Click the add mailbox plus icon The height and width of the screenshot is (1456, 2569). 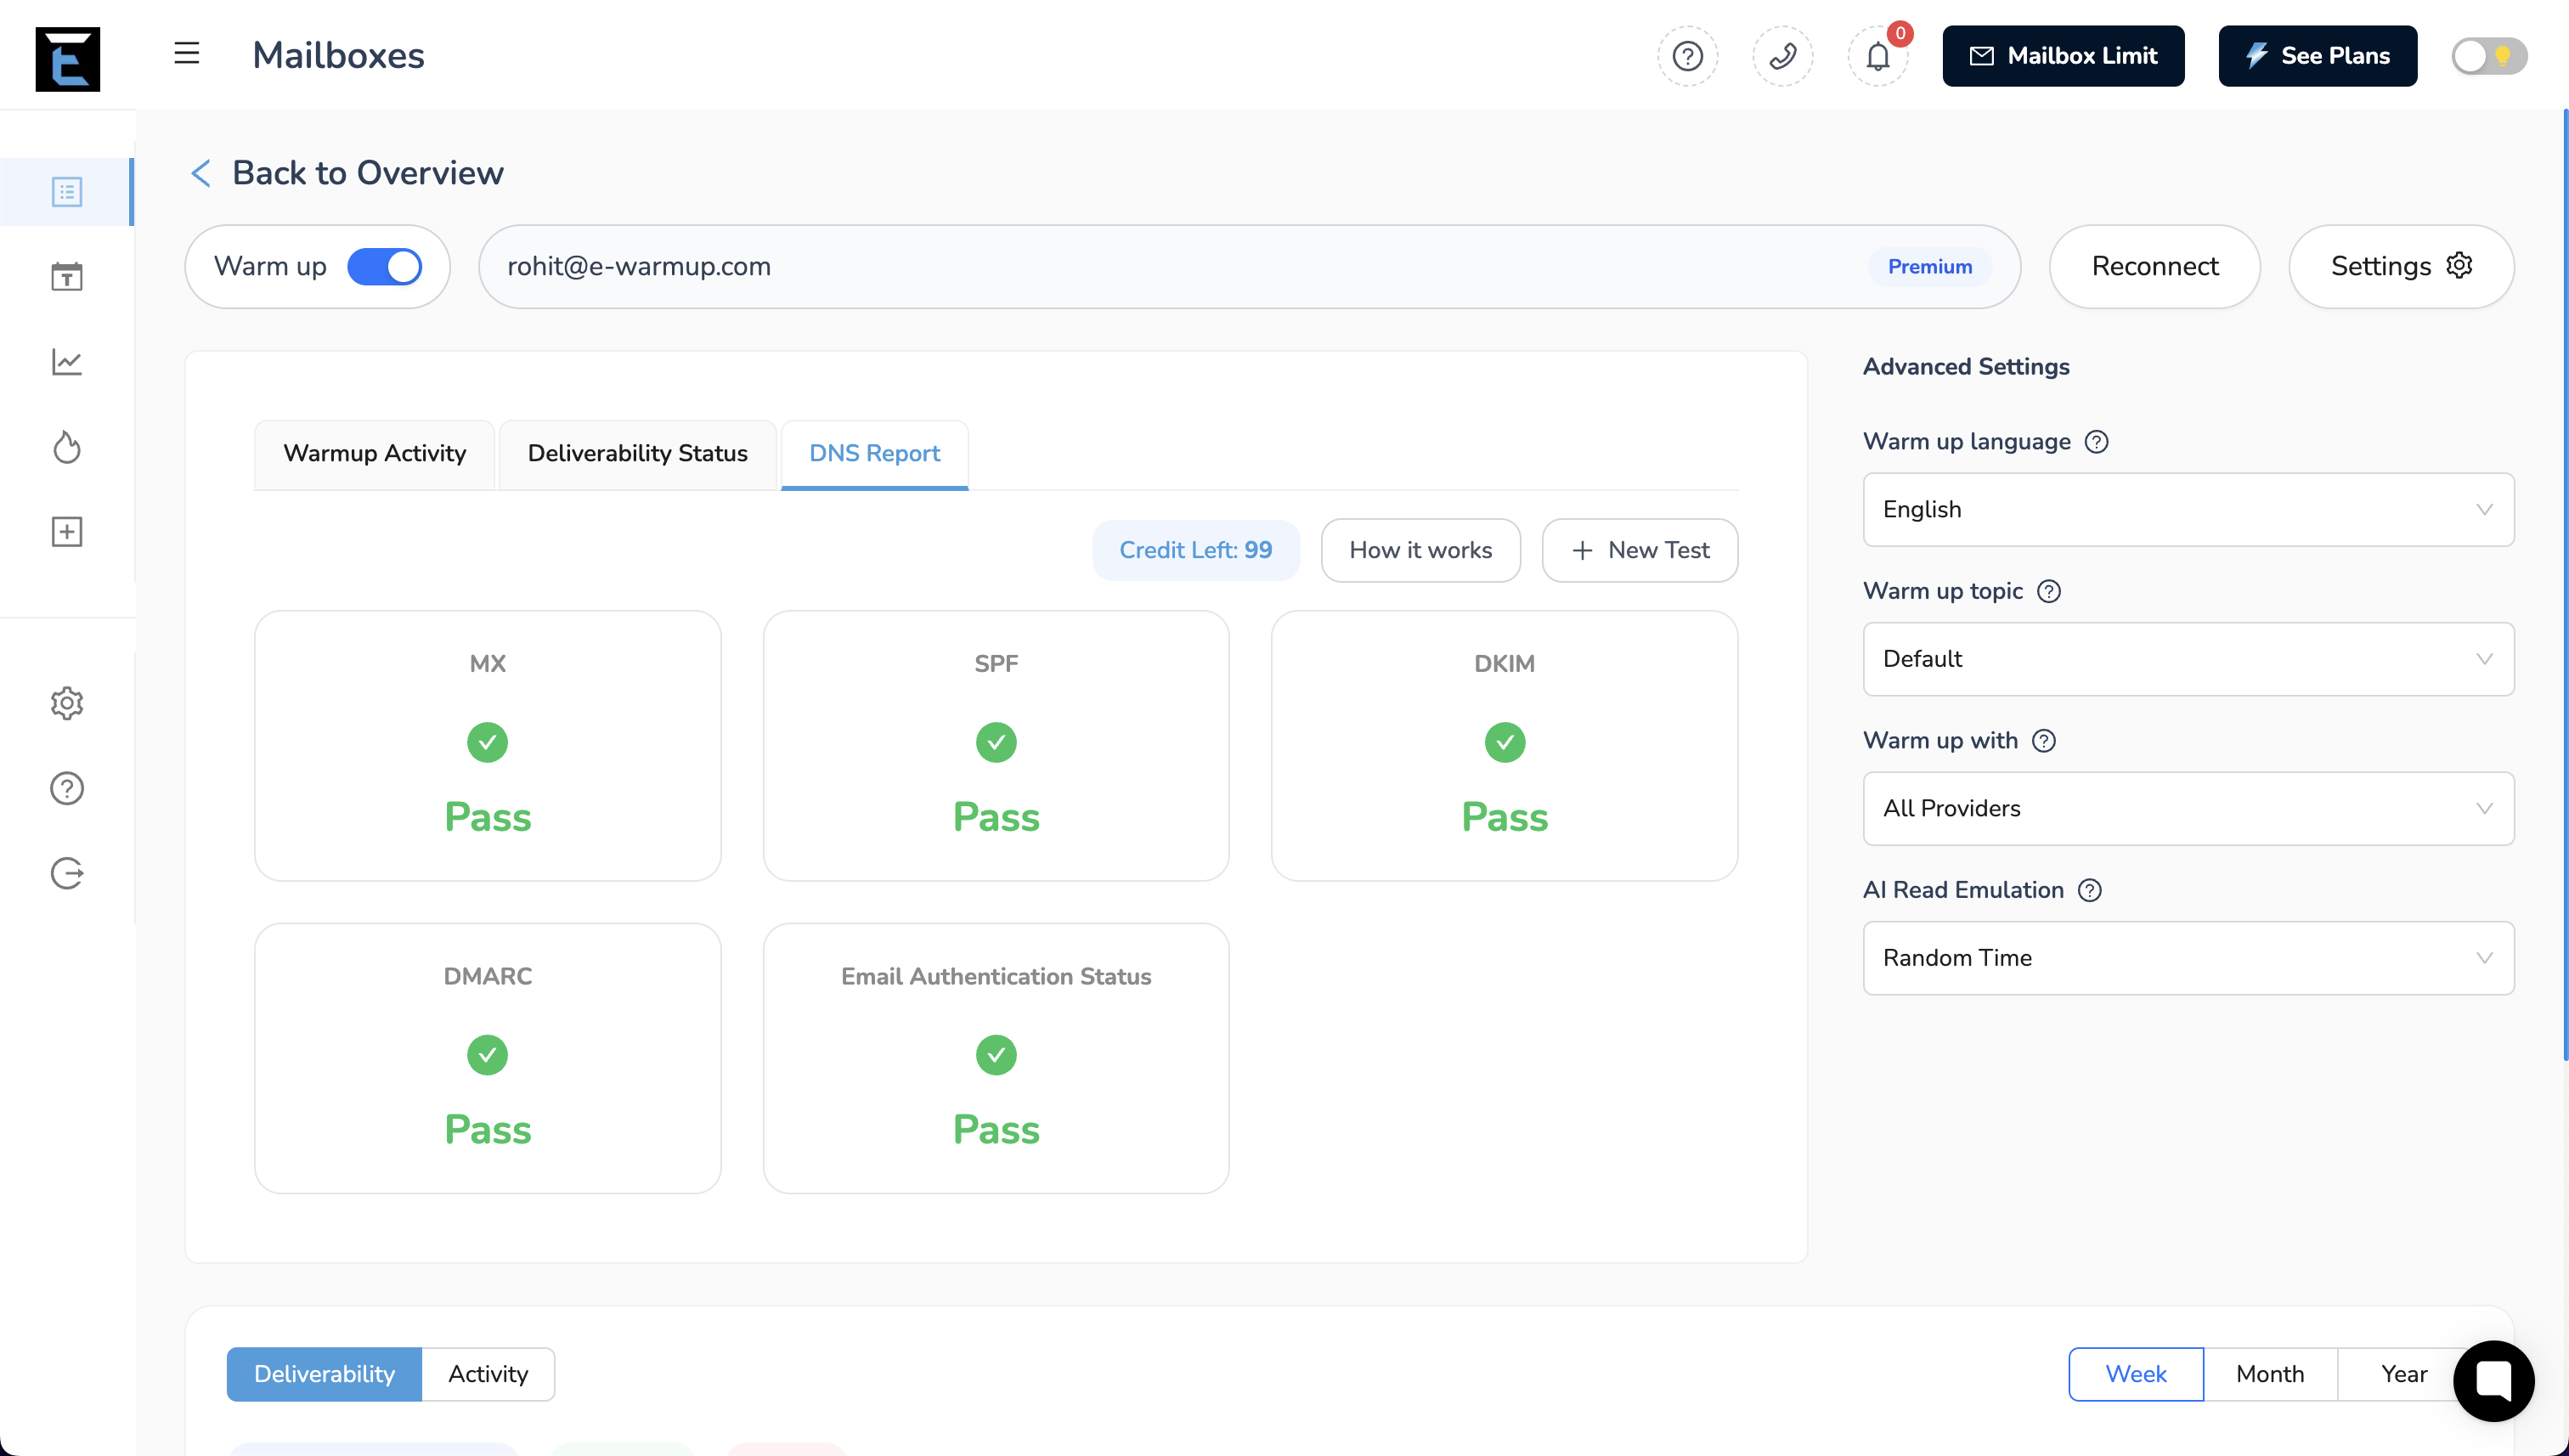point(67,532)
